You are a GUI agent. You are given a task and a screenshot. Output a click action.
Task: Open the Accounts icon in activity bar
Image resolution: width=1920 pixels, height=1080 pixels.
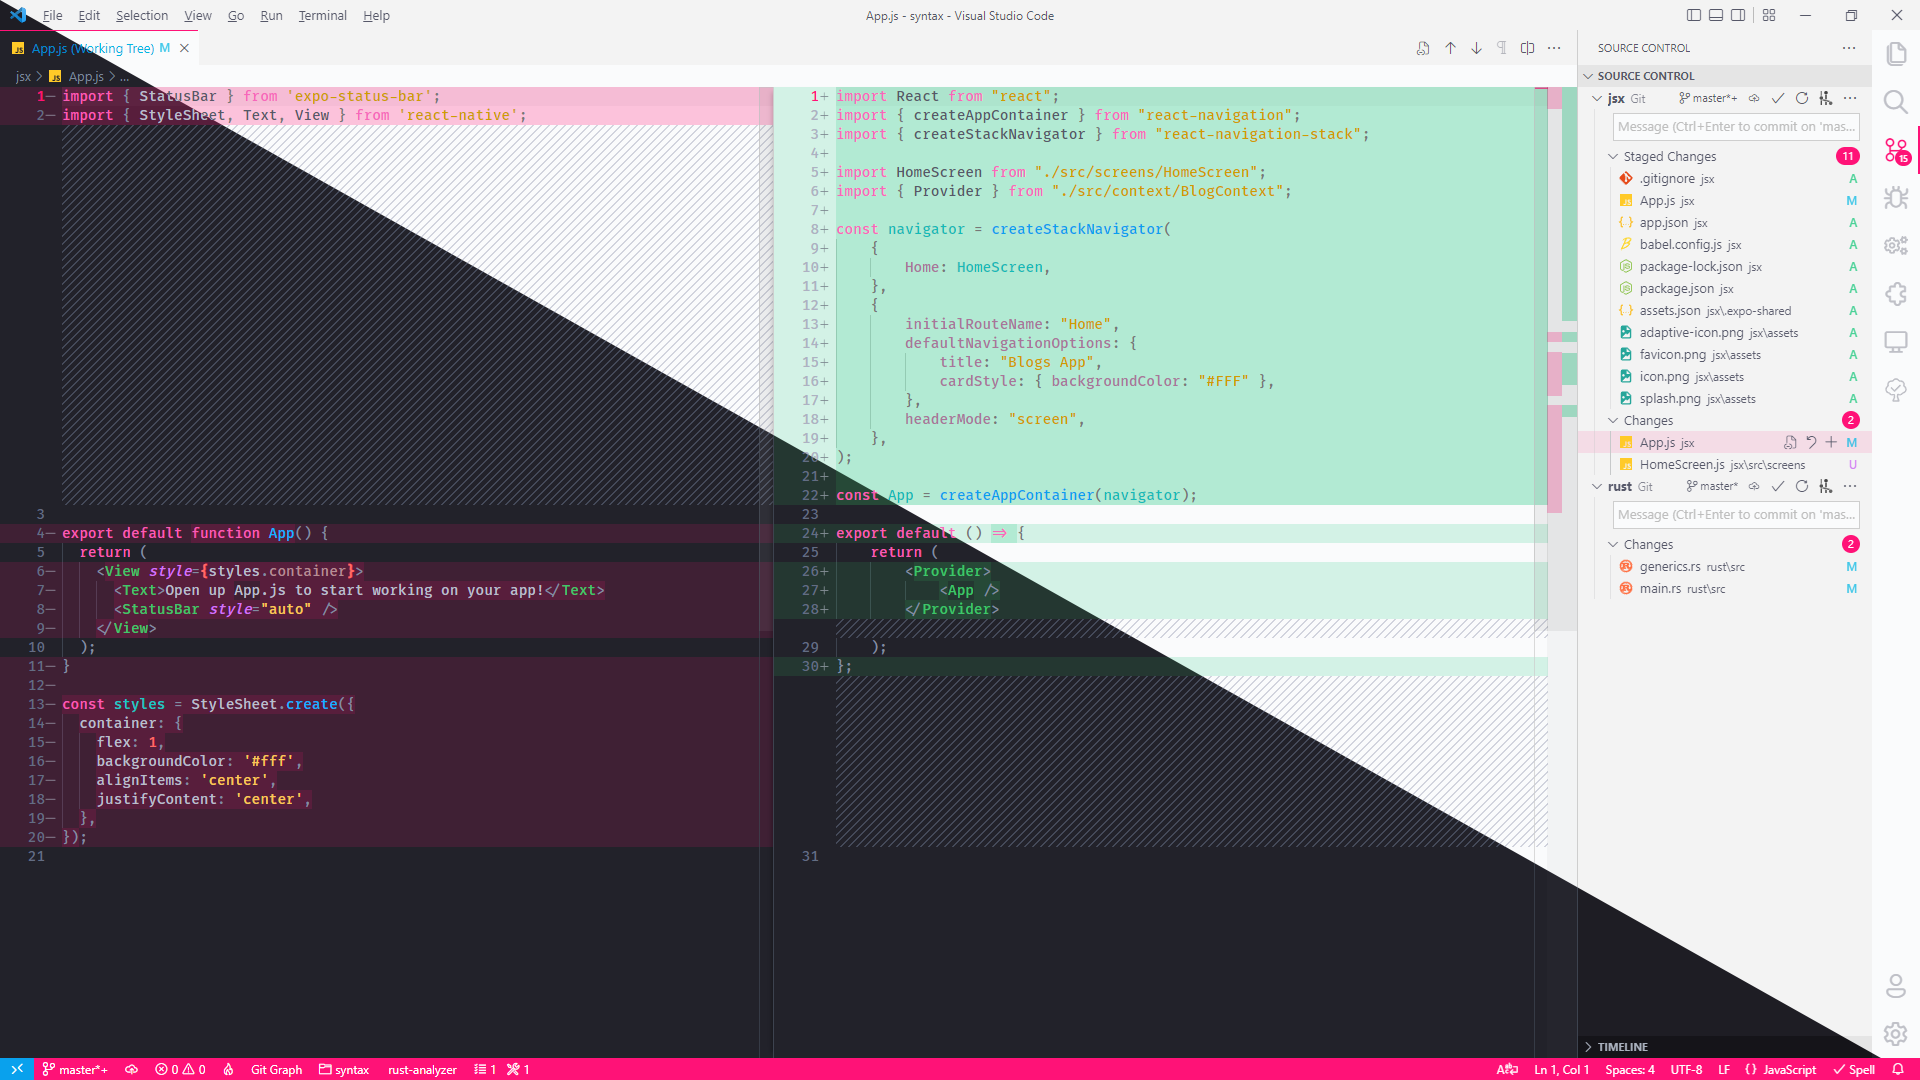tap(1896, 986)
